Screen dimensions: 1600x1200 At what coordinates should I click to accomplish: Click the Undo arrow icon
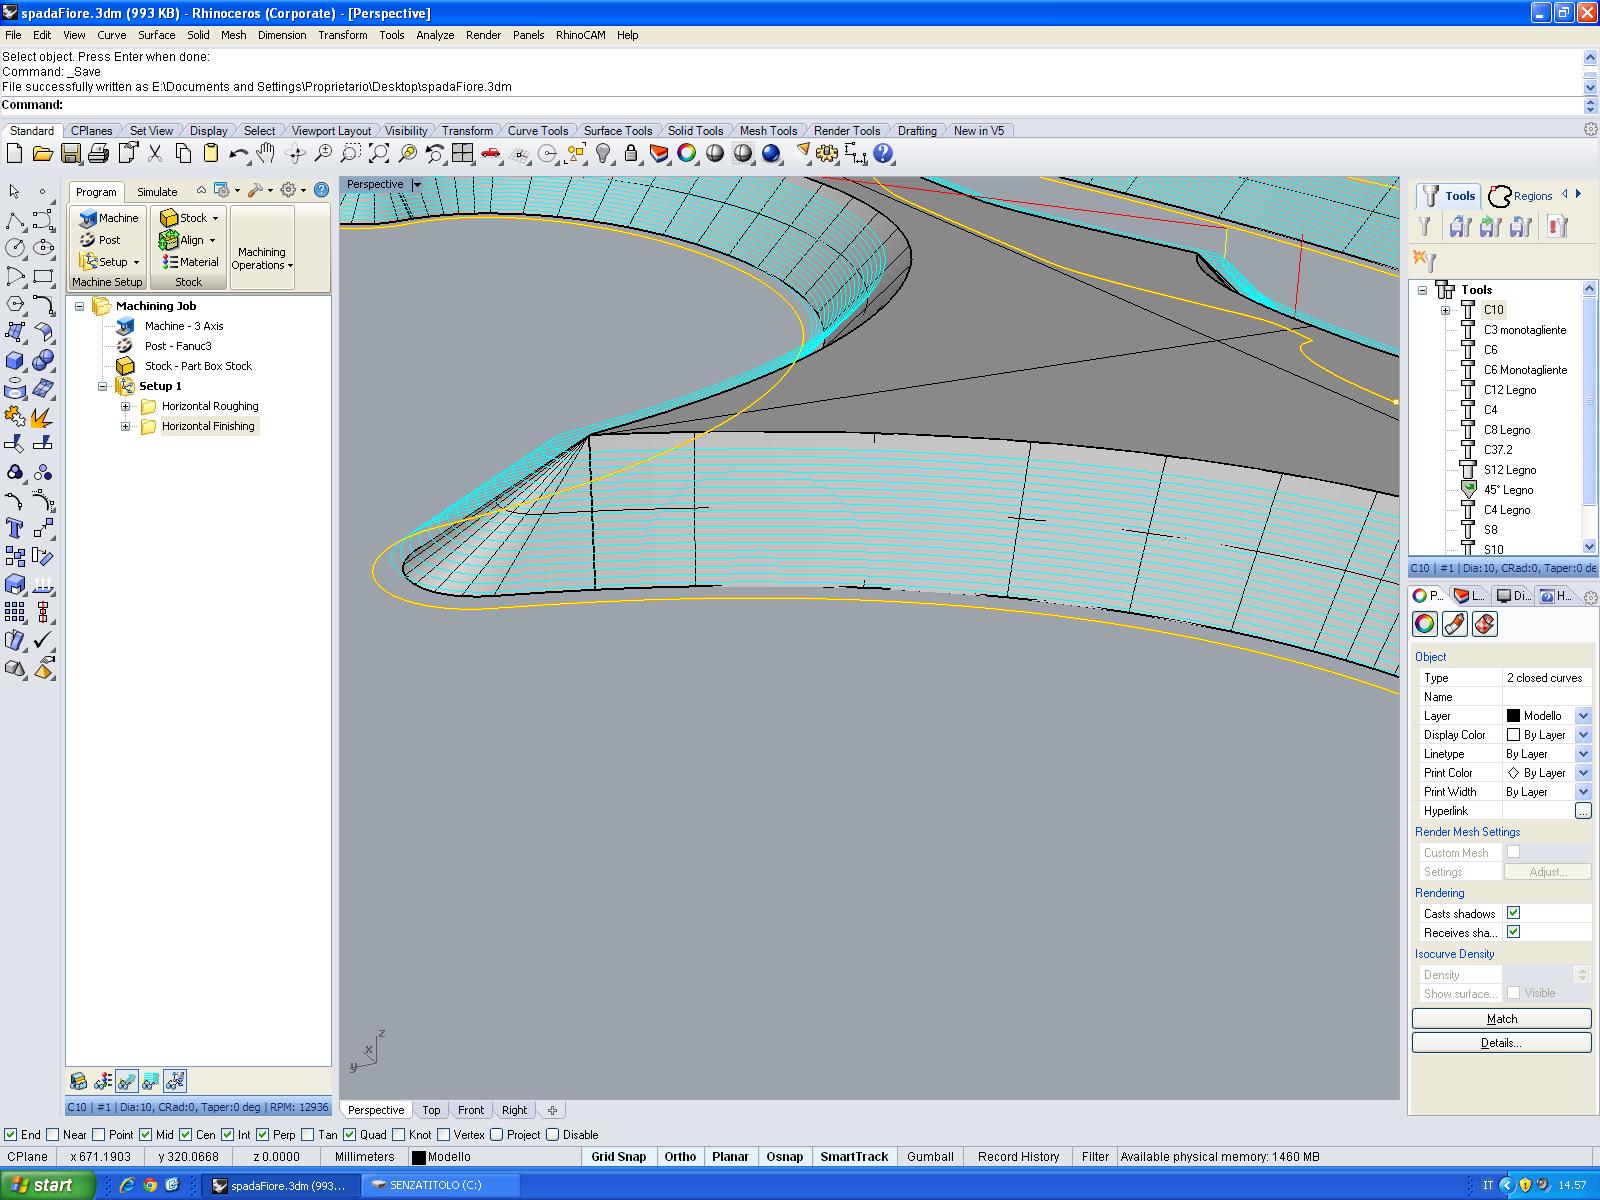(x=239, y=153)
